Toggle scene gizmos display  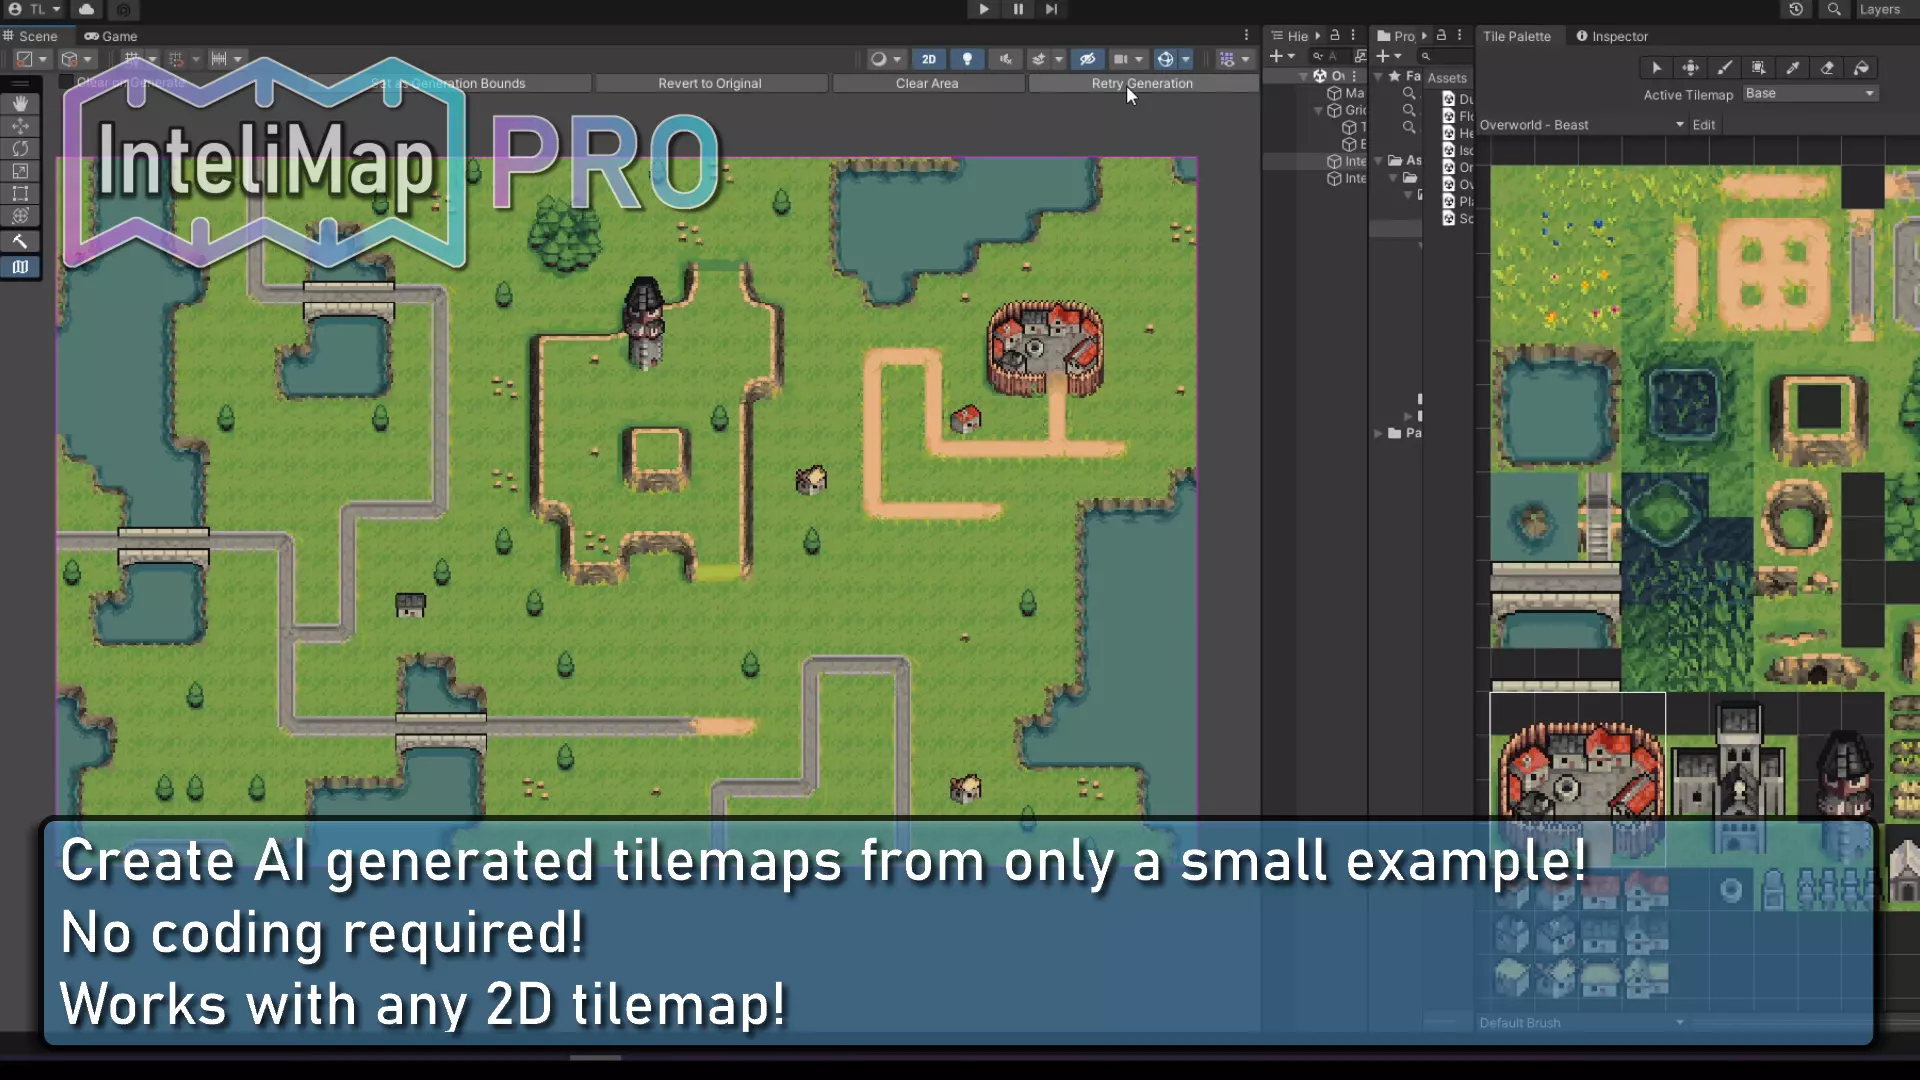coord(1165,59)
